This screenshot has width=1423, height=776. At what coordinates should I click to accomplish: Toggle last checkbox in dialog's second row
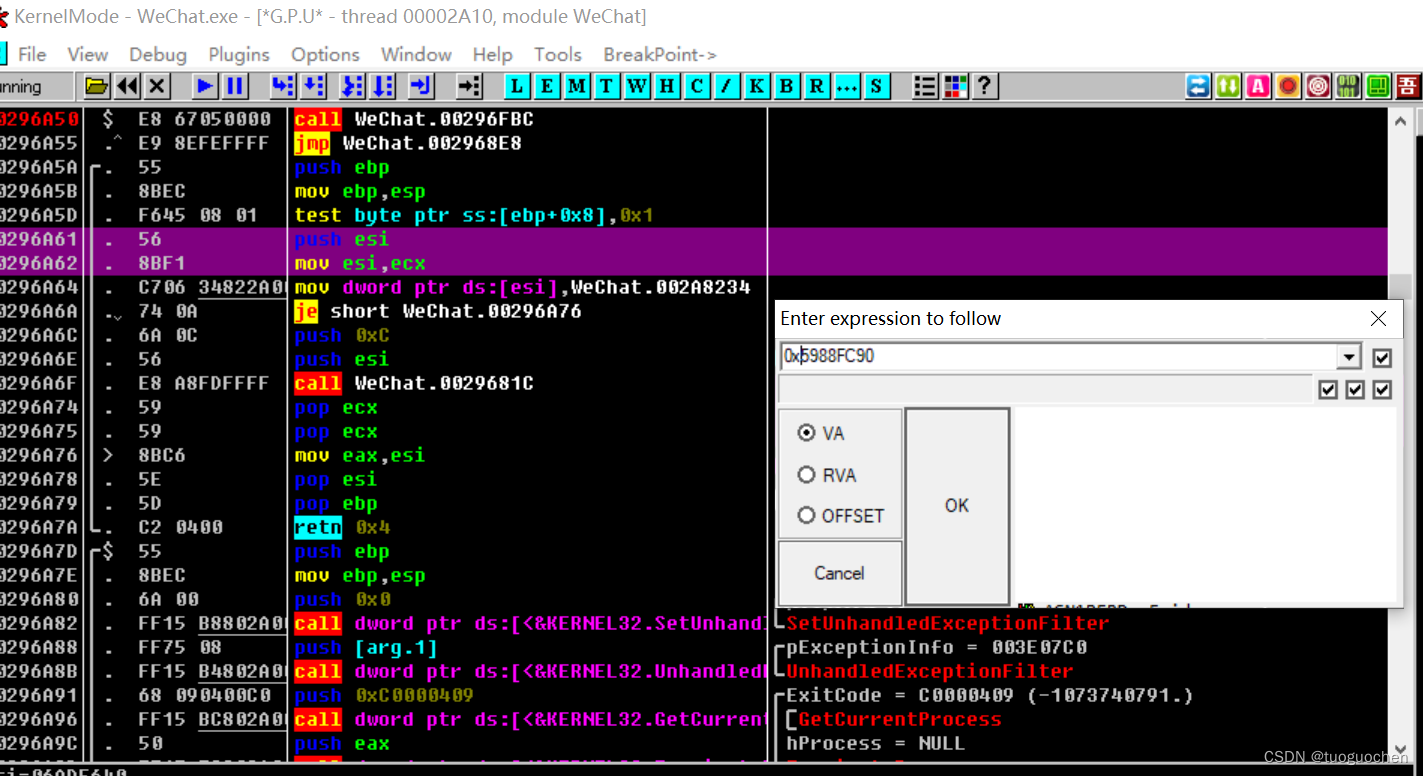pos(1382,389)
